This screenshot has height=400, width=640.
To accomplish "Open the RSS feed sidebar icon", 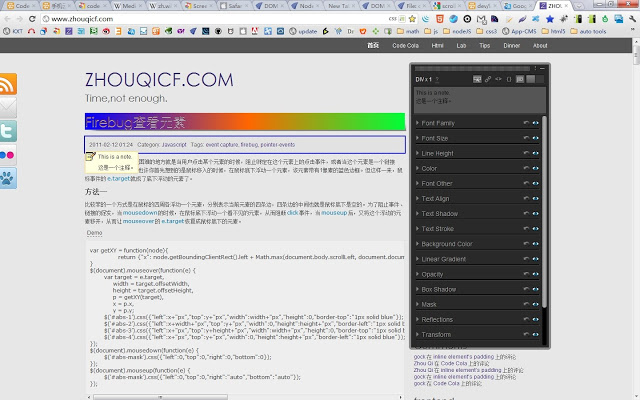I will click(x=8, y=84).
